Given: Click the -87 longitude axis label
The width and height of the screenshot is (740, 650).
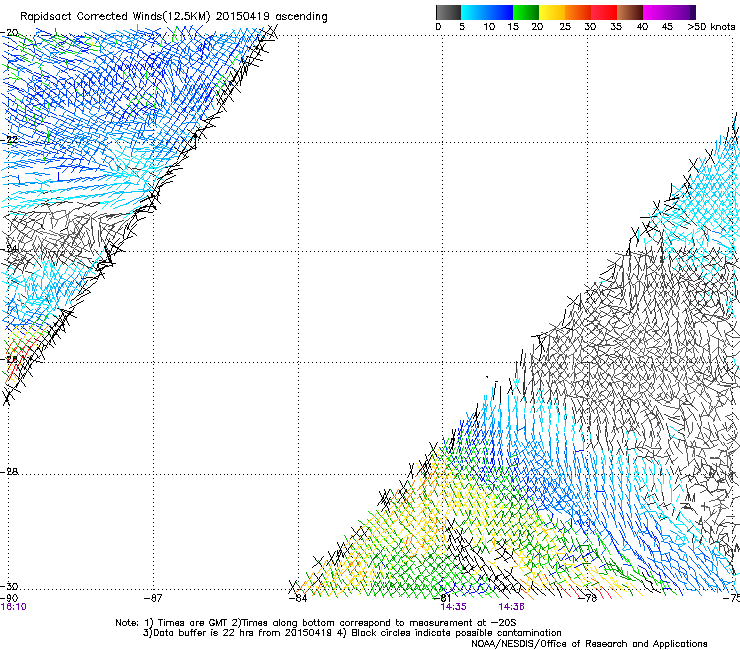Looking at the screenshot, I should 153,598.
